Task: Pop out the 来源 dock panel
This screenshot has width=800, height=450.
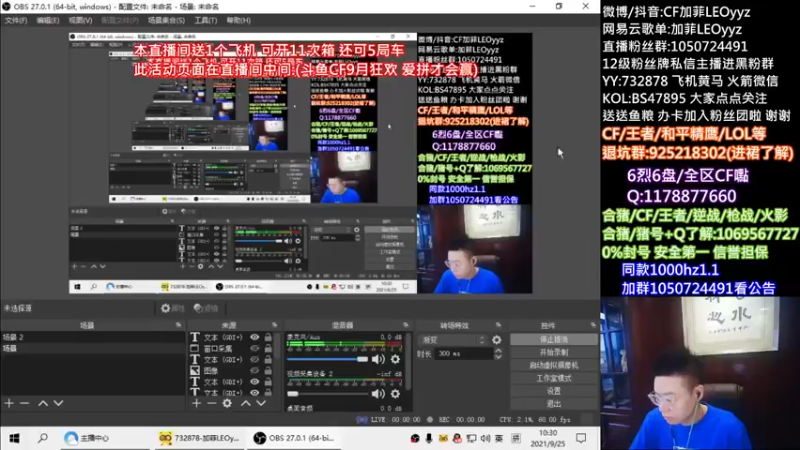Action: (274, 325)
